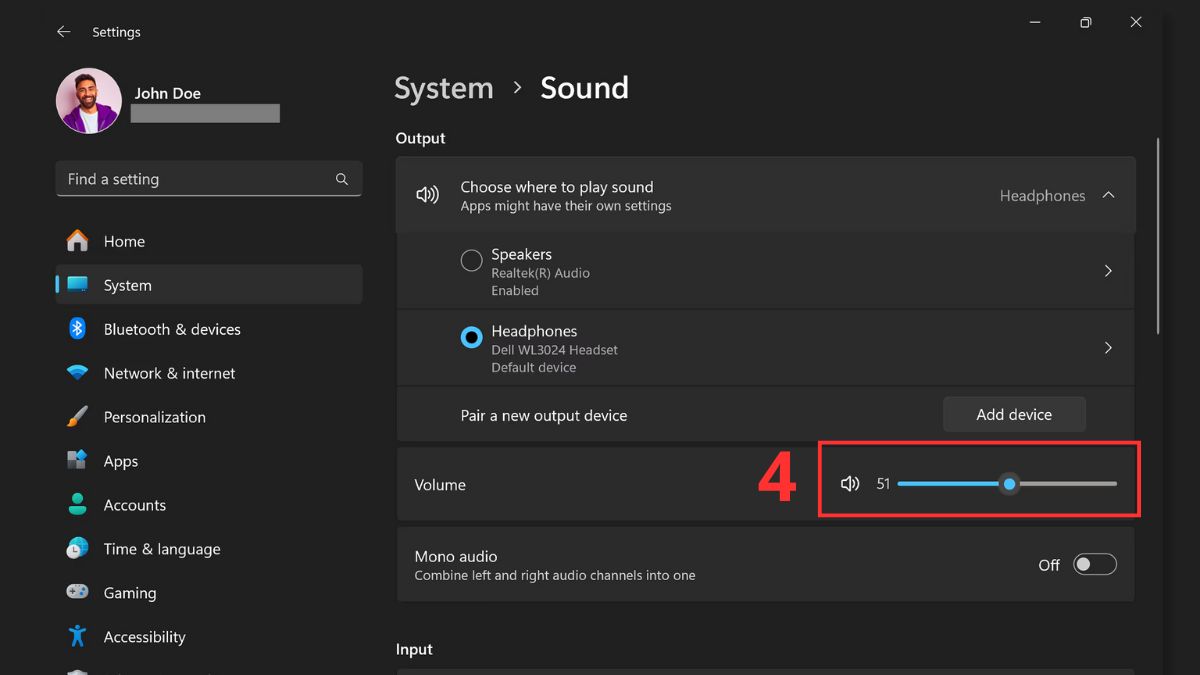Image resolution: width=1200 pixels, height=675 pixels.
Task: Open Network & internet settings
Action: pyautogui.click(x=169, y=373)
